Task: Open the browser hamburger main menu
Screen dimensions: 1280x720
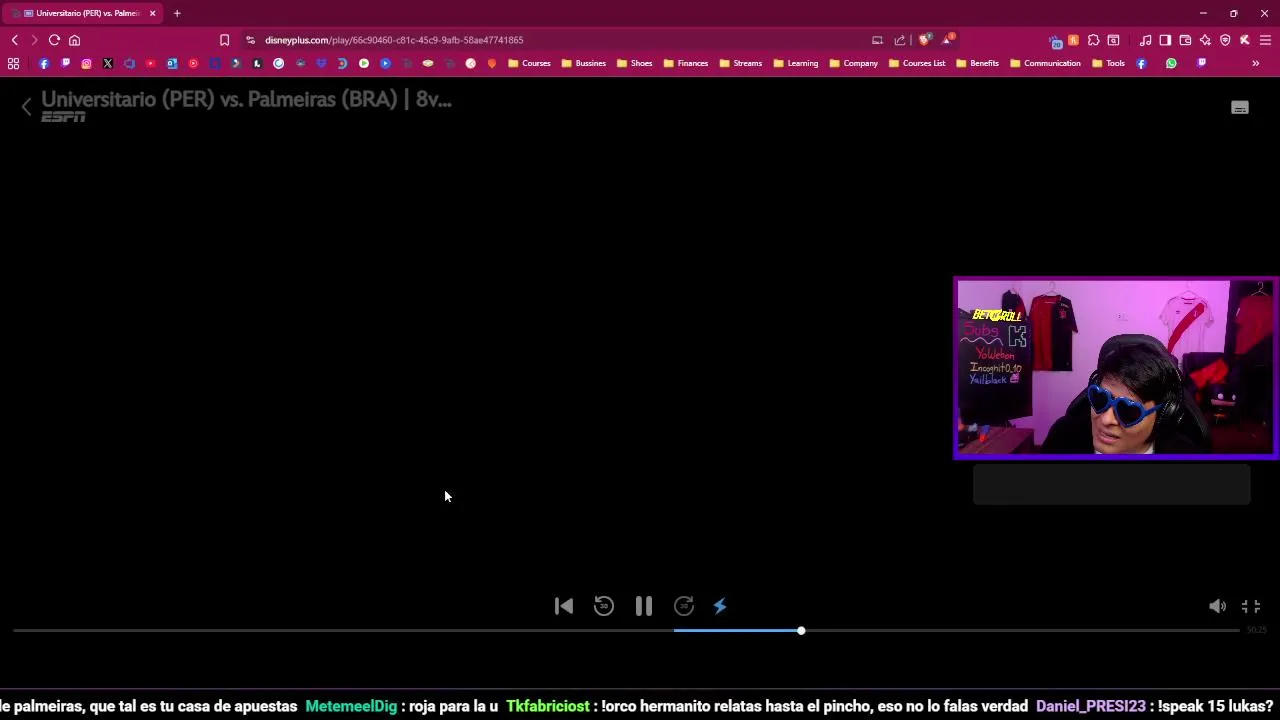Action: click(1265, 40)
